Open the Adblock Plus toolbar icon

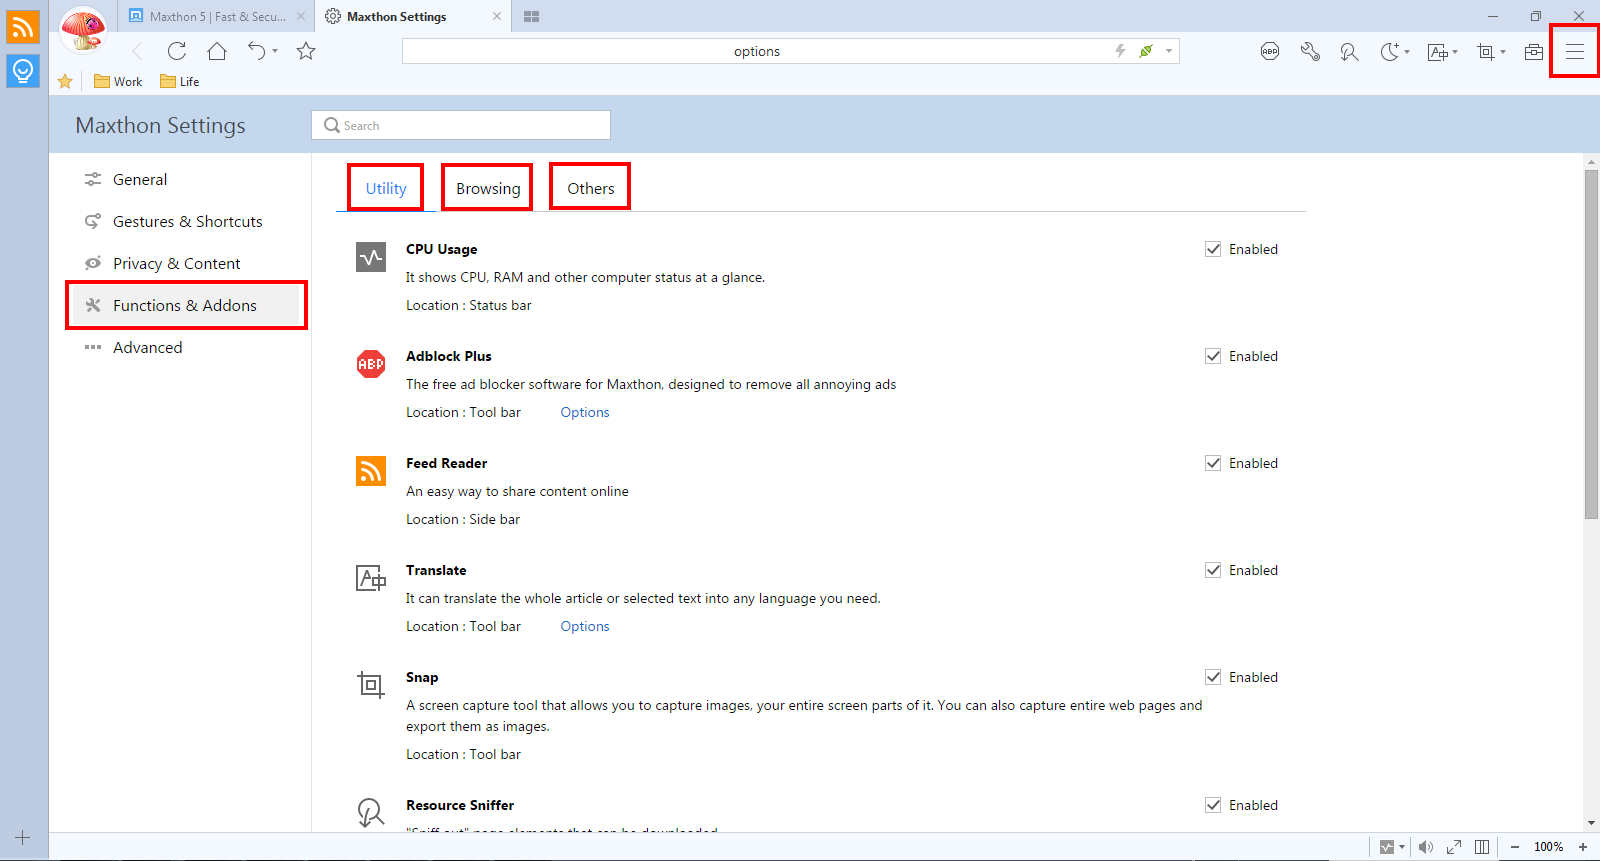[x=1270, y=51]
